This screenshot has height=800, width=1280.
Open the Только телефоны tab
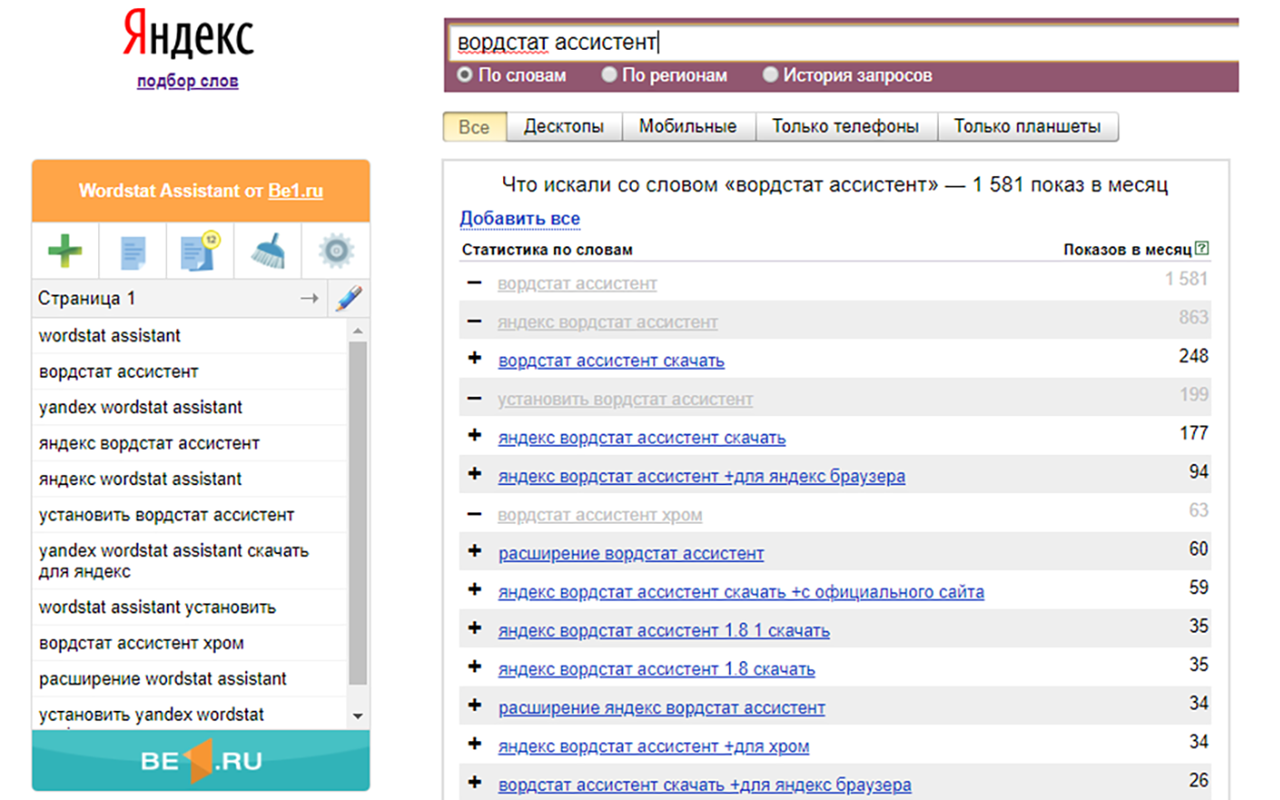point(846,126)
